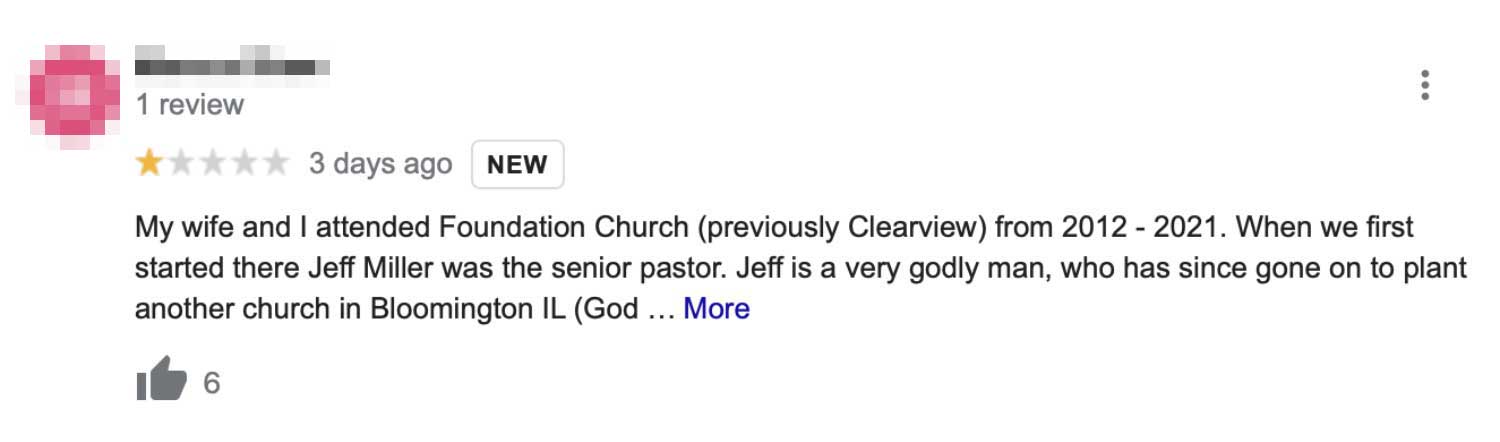
Task: Click the thumbs up helpful icon
Action: point(161,379)
